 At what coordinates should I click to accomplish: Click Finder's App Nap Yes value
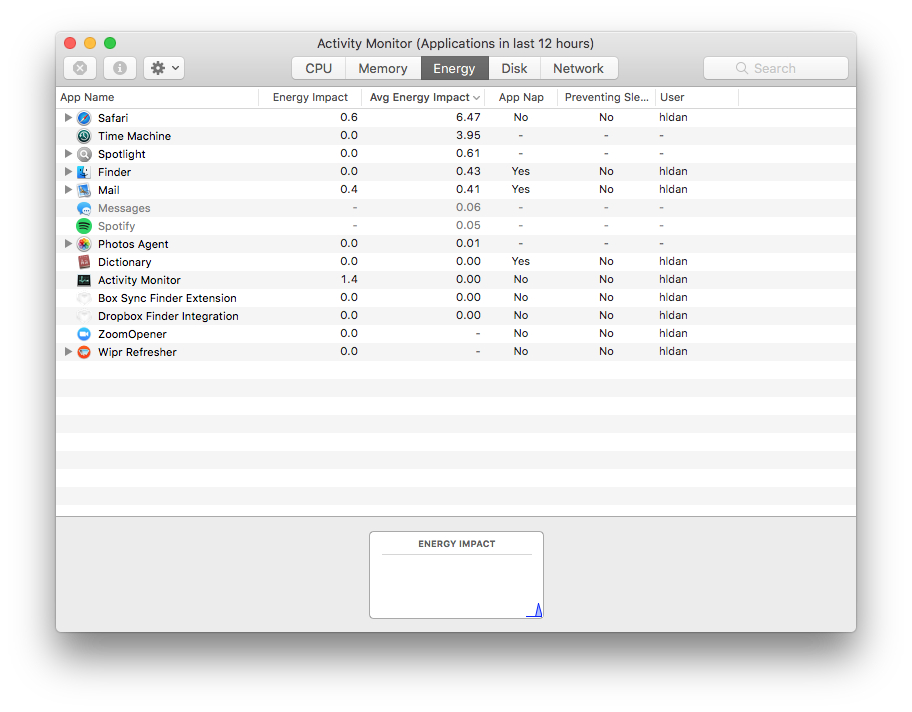pyautogui.click(x=521, y=172)
